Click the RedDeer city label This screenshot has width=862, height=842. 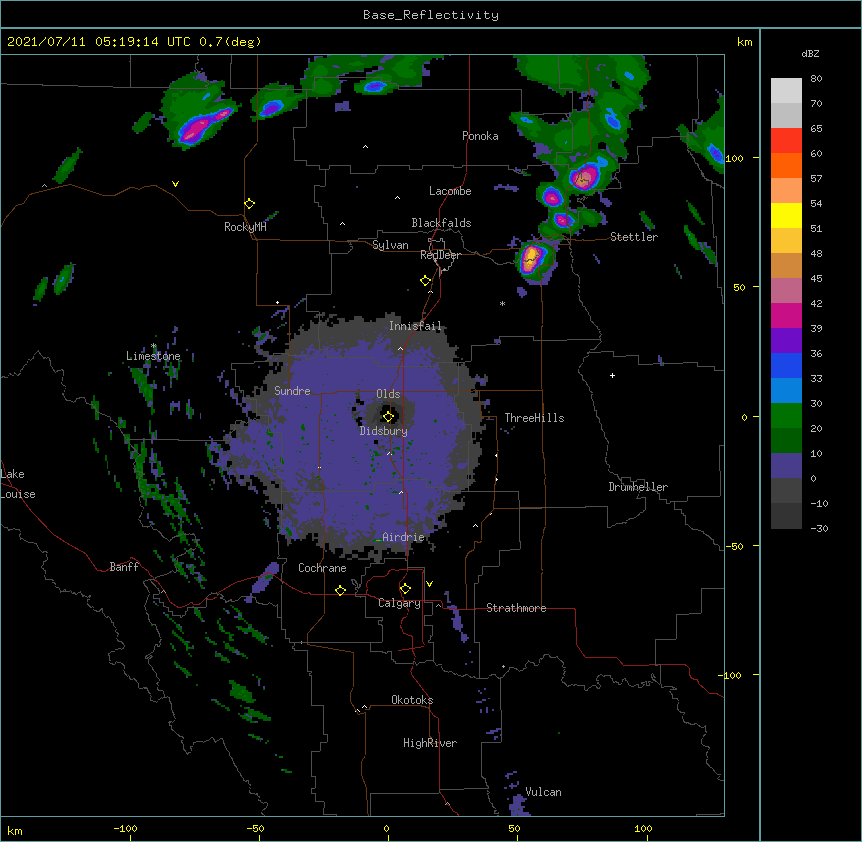[440, 255]
